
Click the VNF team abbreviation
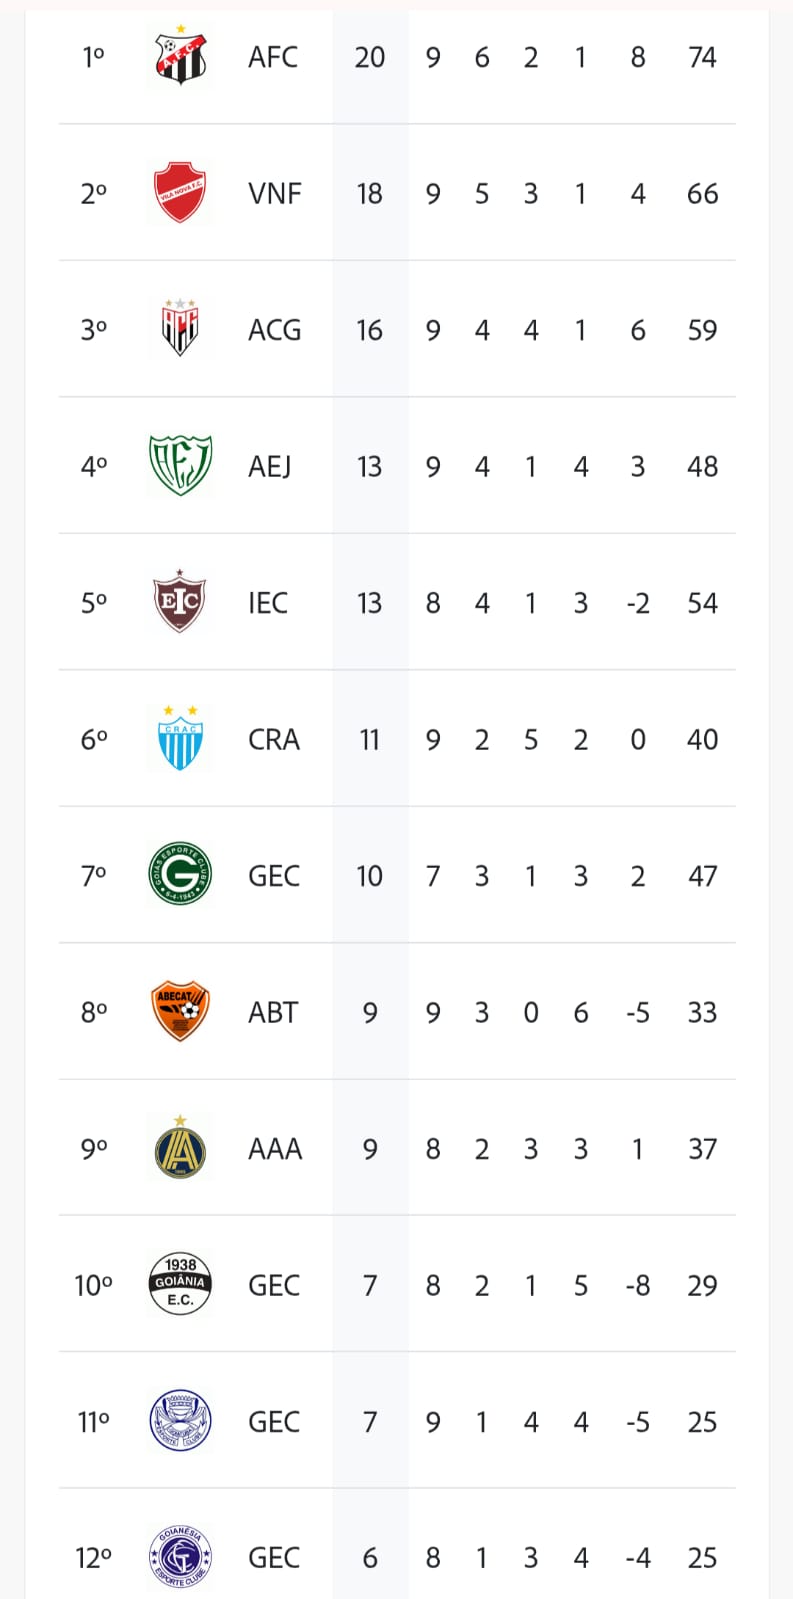[x=274, y=193]
